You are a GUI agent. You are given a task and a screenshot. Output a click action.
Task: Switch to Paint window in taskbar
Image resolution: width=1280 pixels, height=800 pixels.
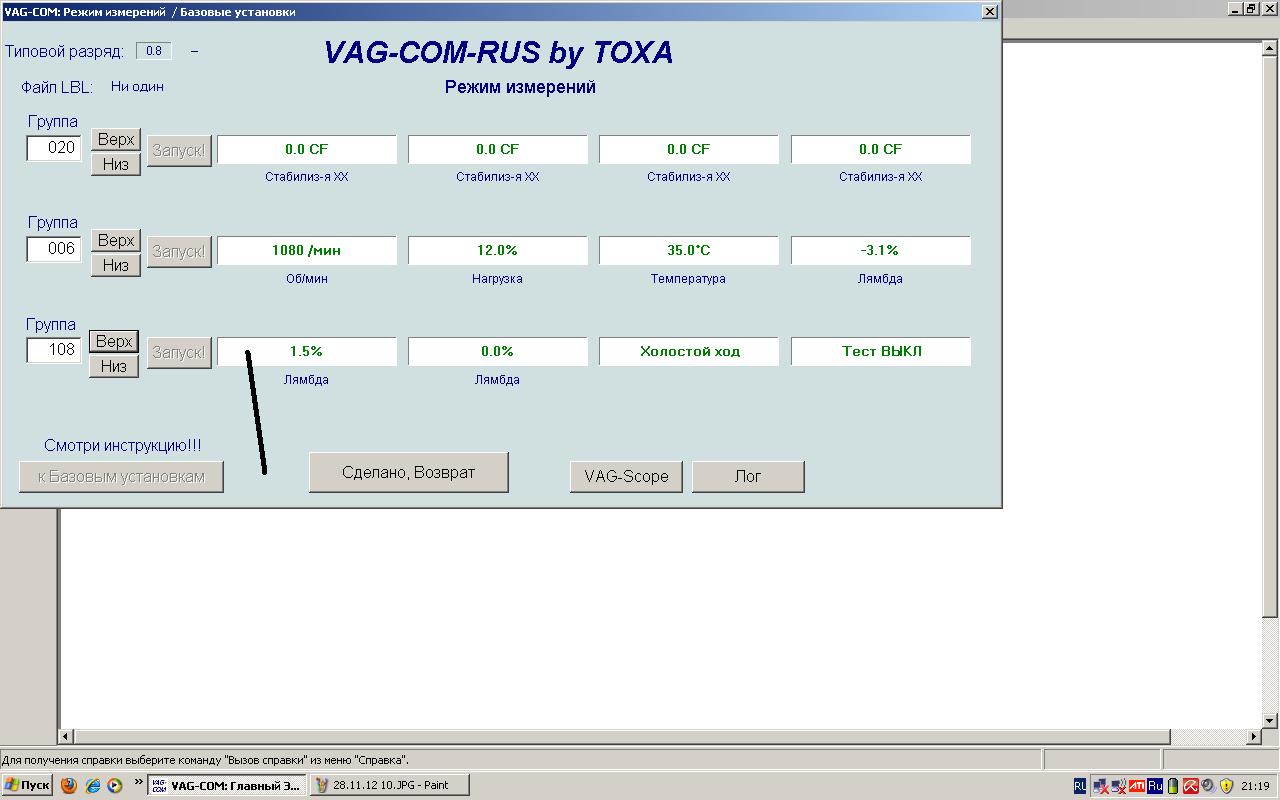pos(389,785)
